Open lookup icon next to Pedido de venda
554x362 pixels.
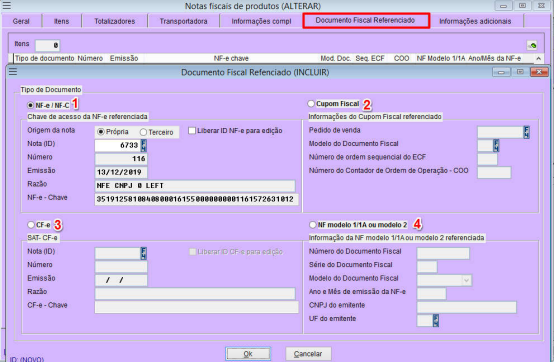pyautogui.click(x=526, y=132)
